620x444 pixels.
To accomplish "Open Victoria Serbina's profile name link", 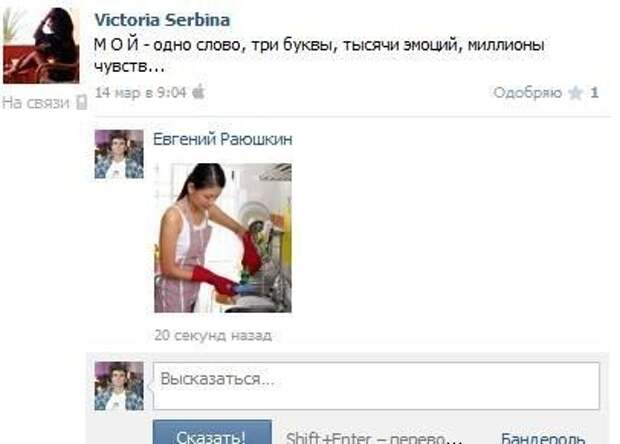I will click(162, 20).
